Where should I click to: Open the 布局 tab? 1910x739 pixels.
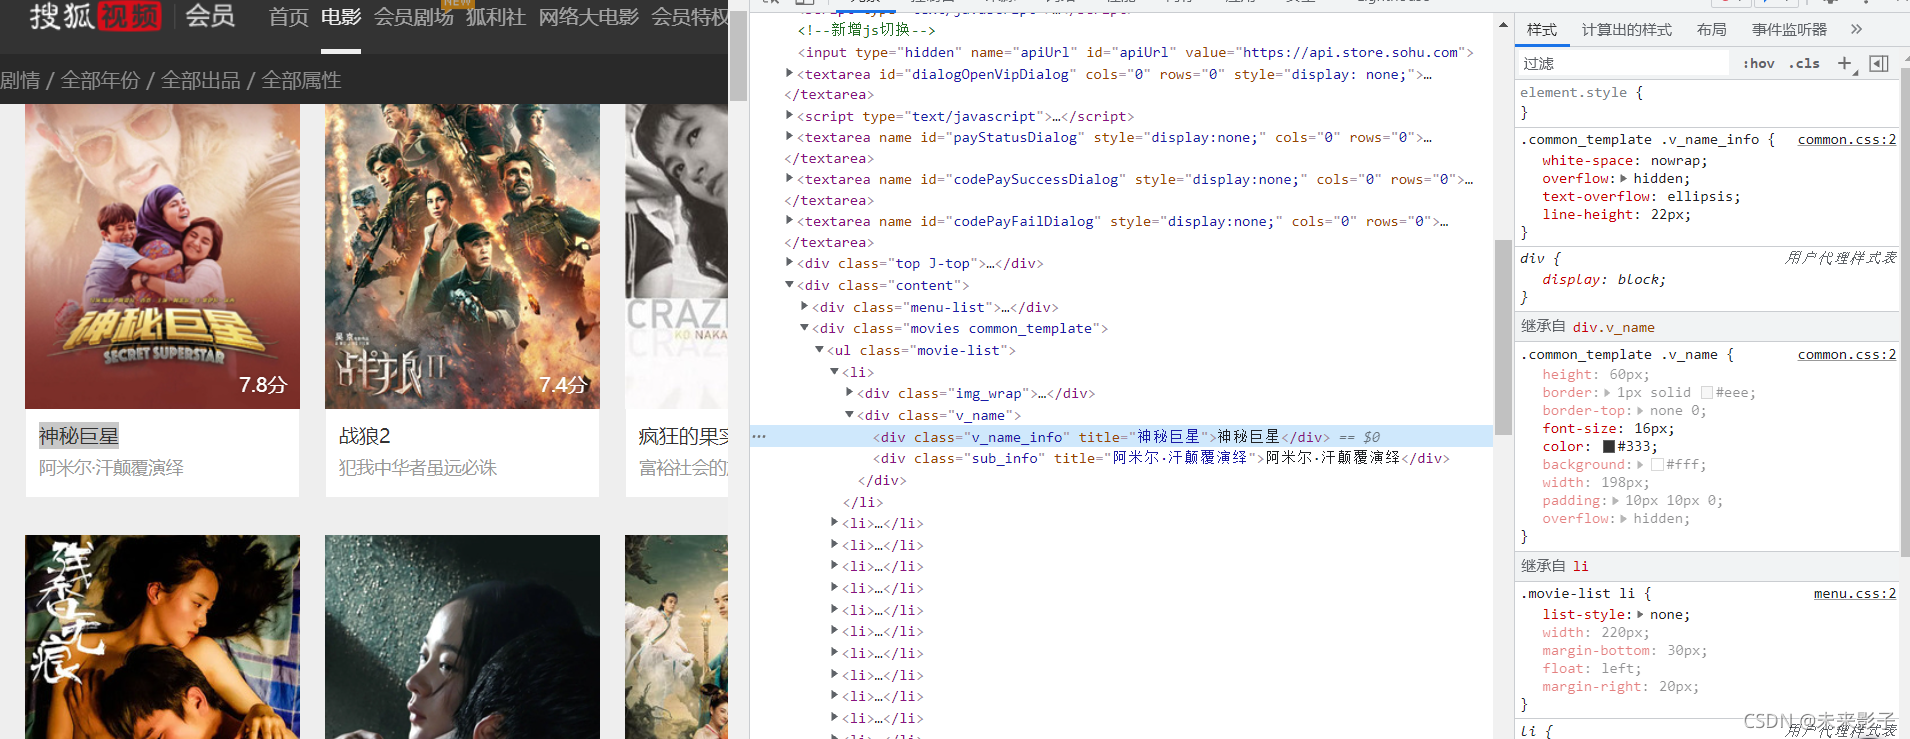tap(1712, 30)
